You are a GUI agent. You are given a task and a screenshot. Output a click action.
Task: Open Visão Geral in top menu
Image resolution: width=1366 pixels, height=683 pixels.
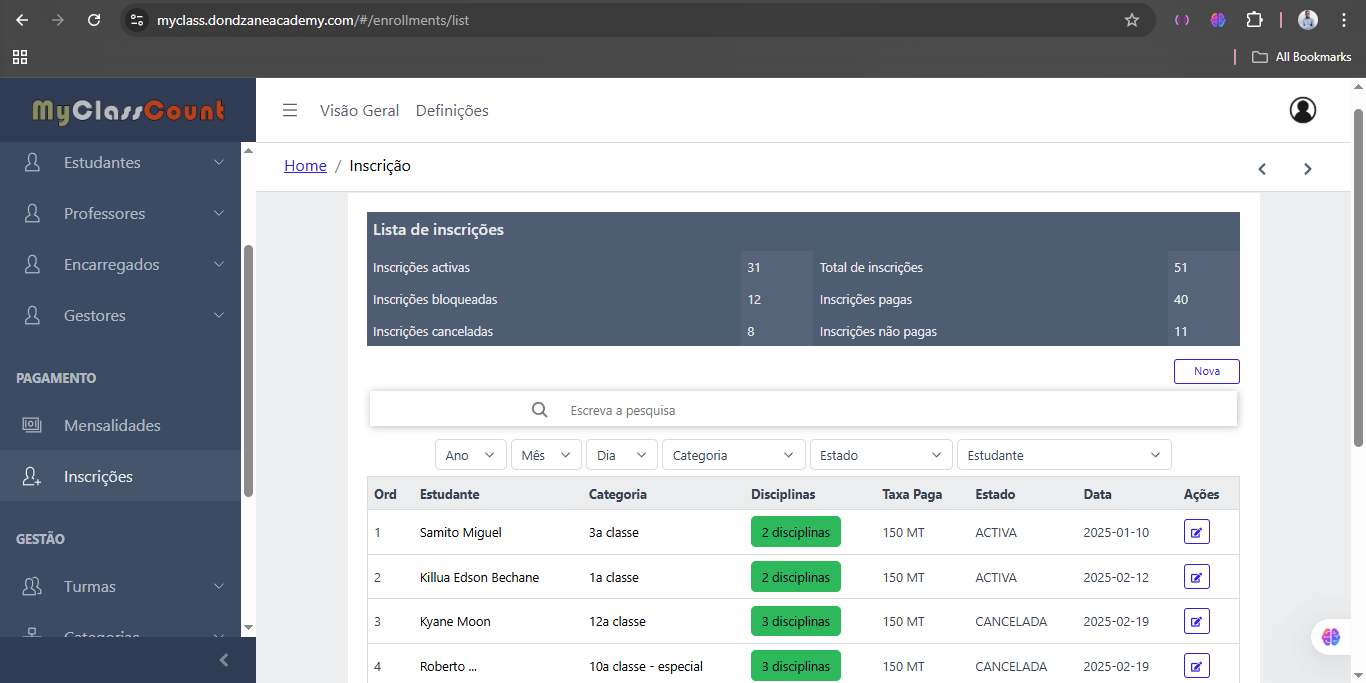click(359, 111)
